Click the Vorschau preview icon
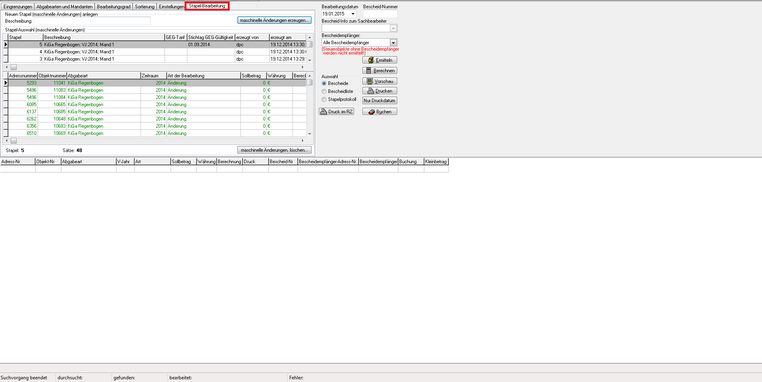The height and width of the screenshot is (382, 762). (370, 81)
